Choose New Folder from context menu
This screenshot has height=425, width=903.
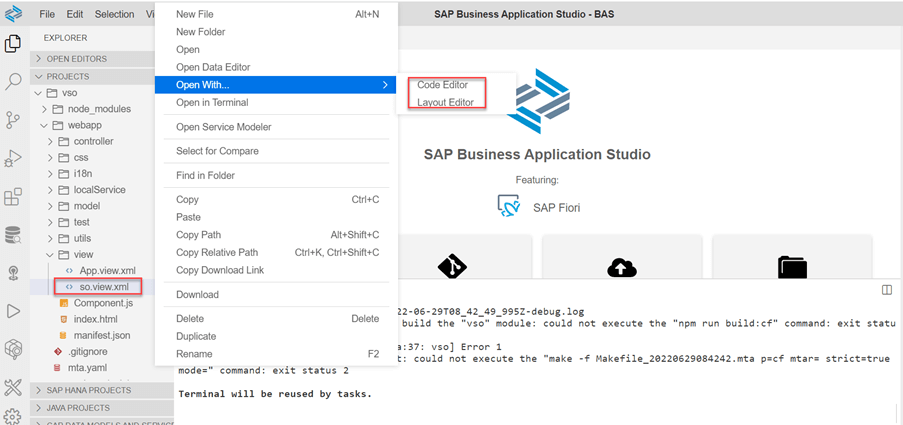(x=277, y=32)
